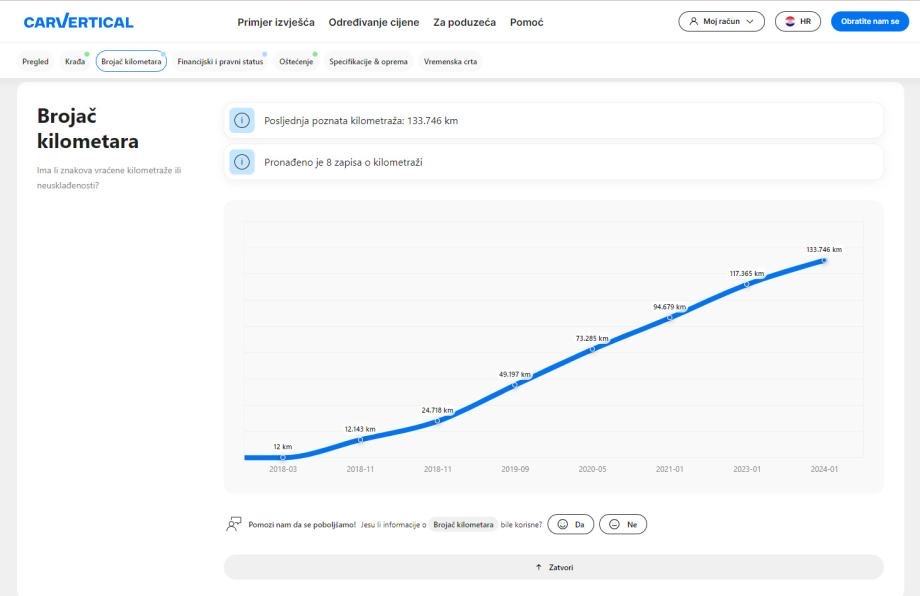Click the carVertical logo
Viewport: 920px width, 596px height.
pyautogui.click(x=78, y=22)
